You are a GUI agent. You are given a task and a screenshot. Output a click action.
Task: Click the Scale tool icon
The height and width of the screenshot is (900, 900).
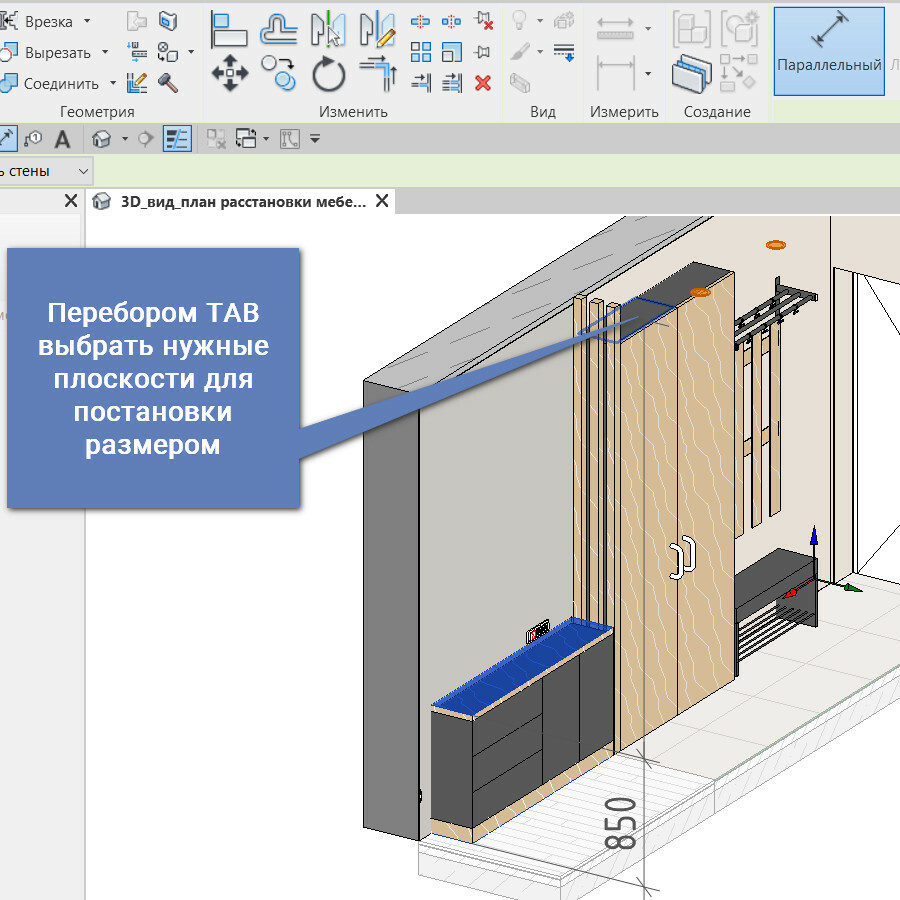[452, 52]
